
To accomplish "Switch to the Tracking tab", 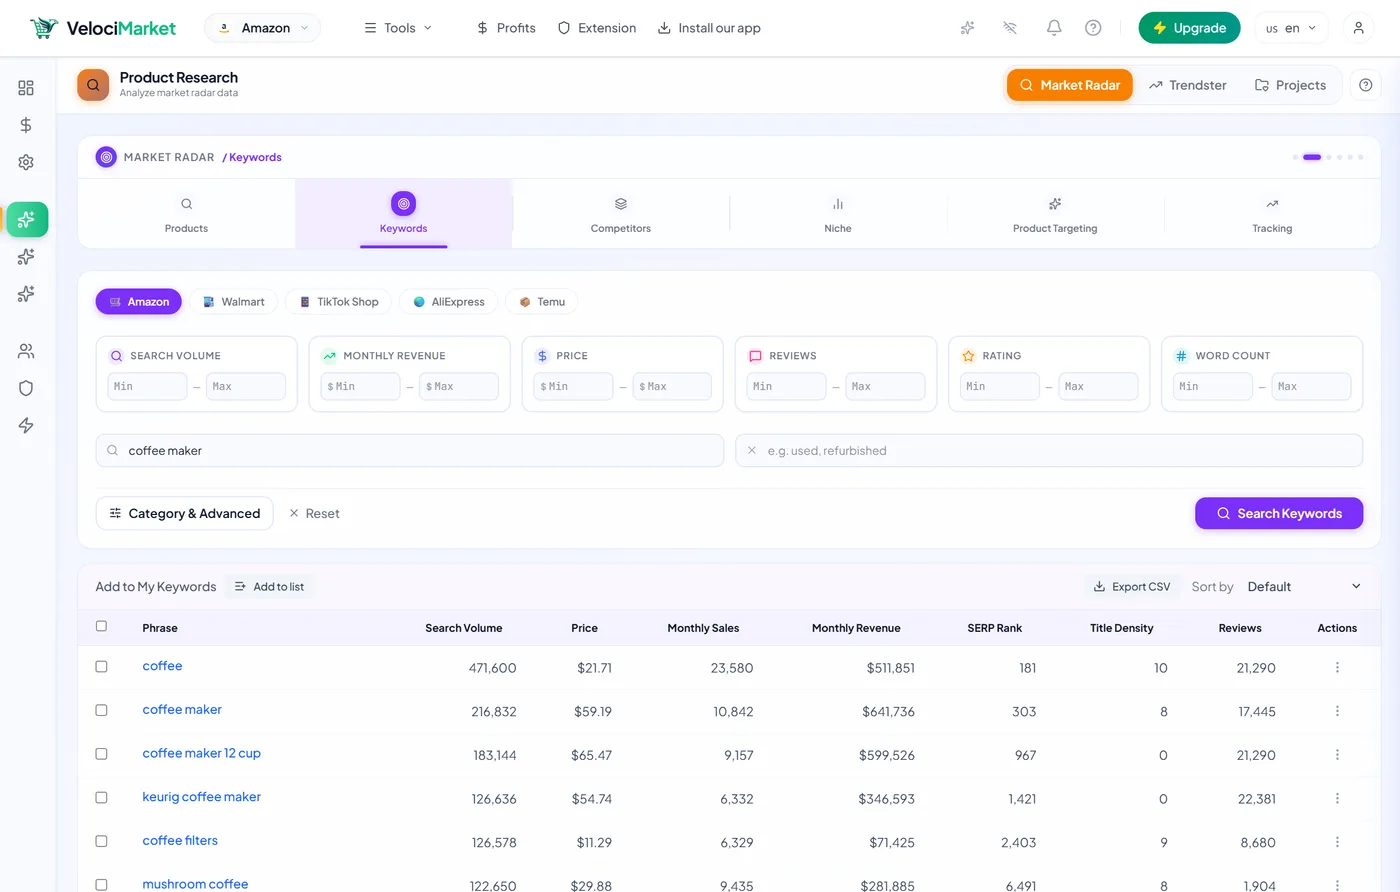I will pyautogui.click(x=1272, y=214).
